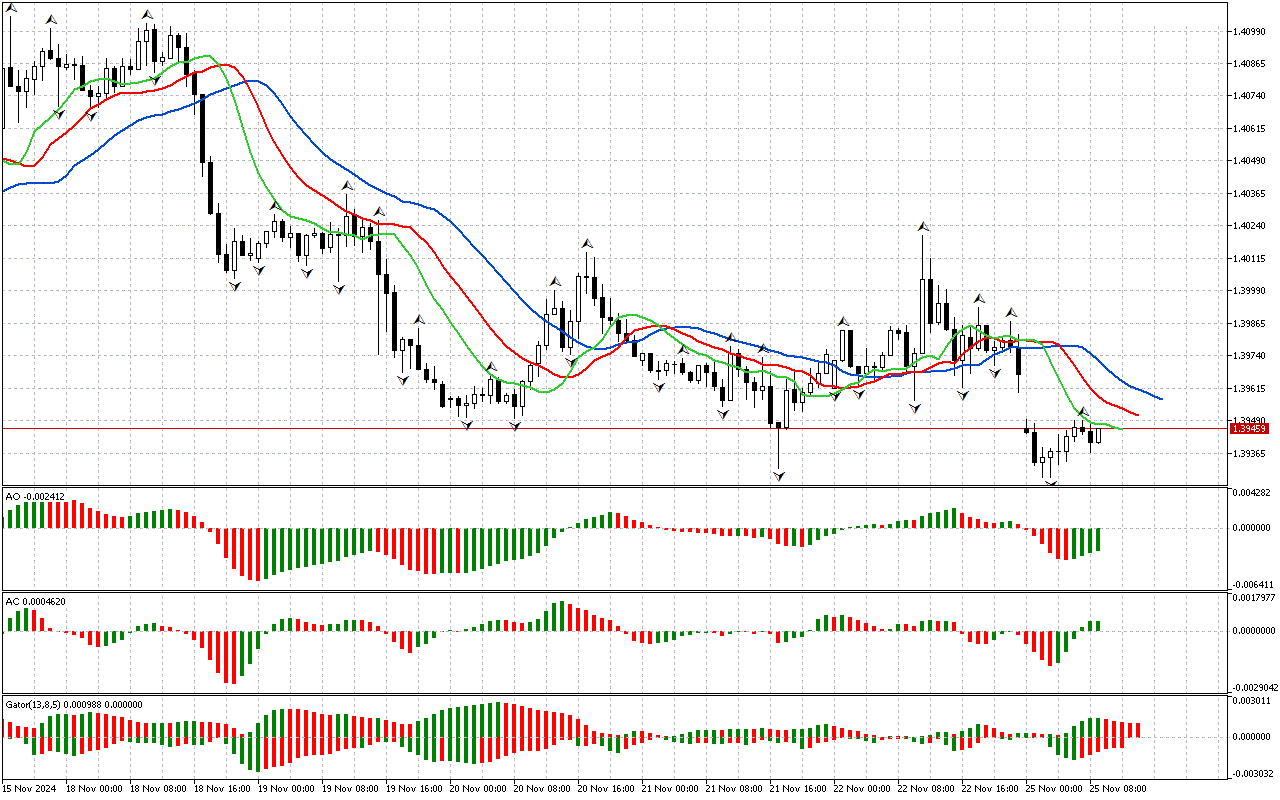
Task: Click the red current price tag 1.39459
Action: coord(1250,428)
